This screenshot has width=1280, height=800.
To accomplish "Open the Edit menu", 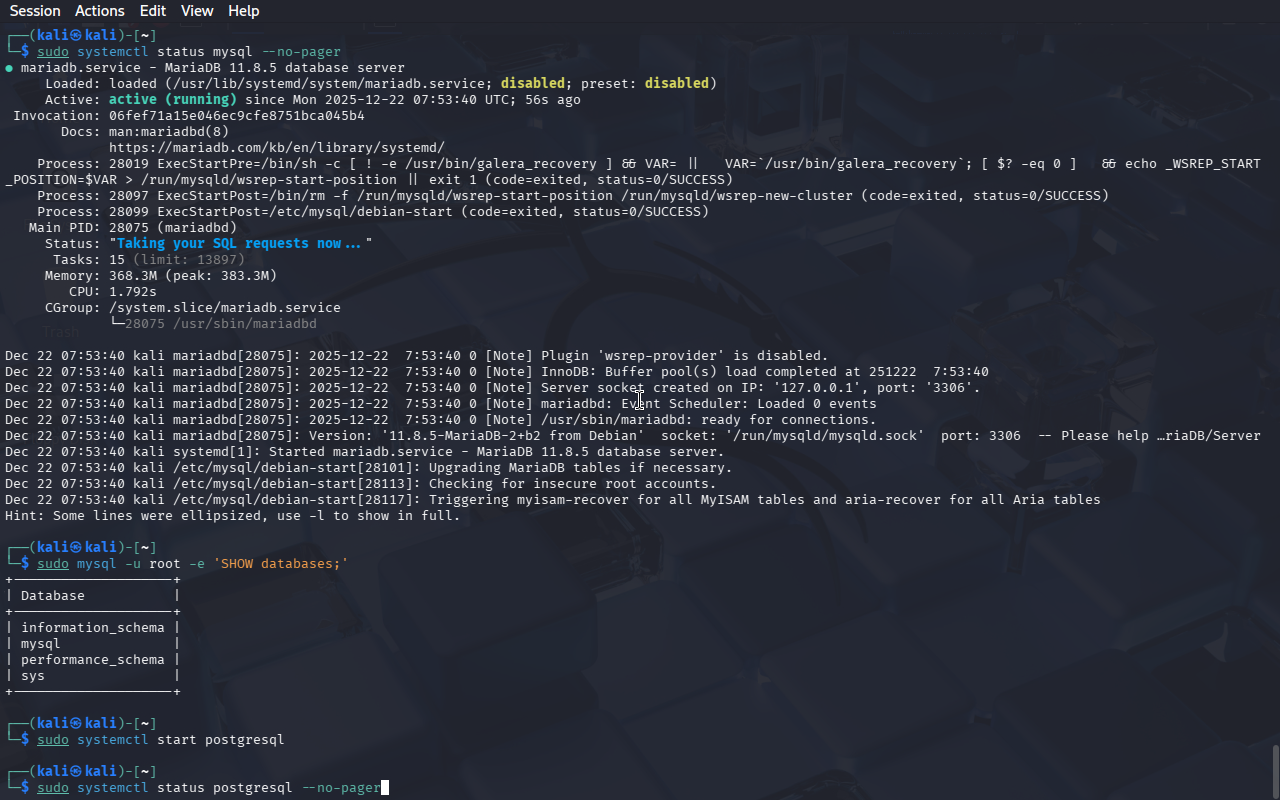I will (153, 11).
